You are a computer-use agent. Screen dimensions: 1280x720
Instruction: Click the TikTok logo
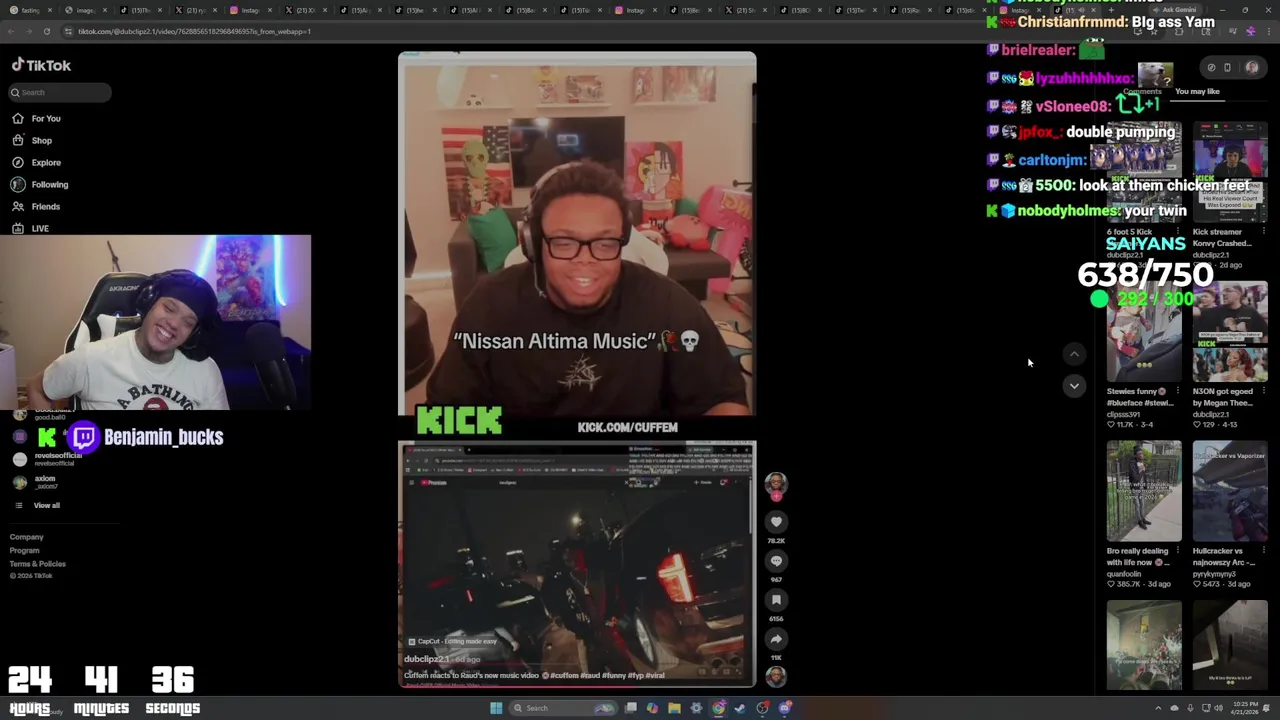[x=41, y=65]
